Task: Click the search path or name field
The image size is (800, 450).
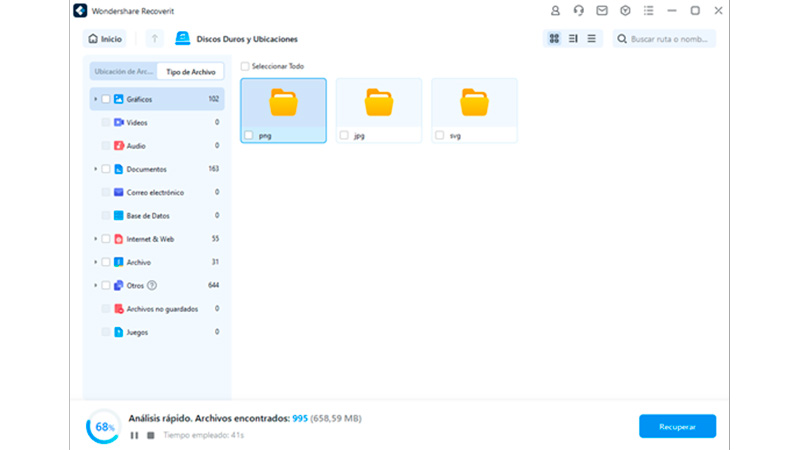Action: click(x=670, y=39)
